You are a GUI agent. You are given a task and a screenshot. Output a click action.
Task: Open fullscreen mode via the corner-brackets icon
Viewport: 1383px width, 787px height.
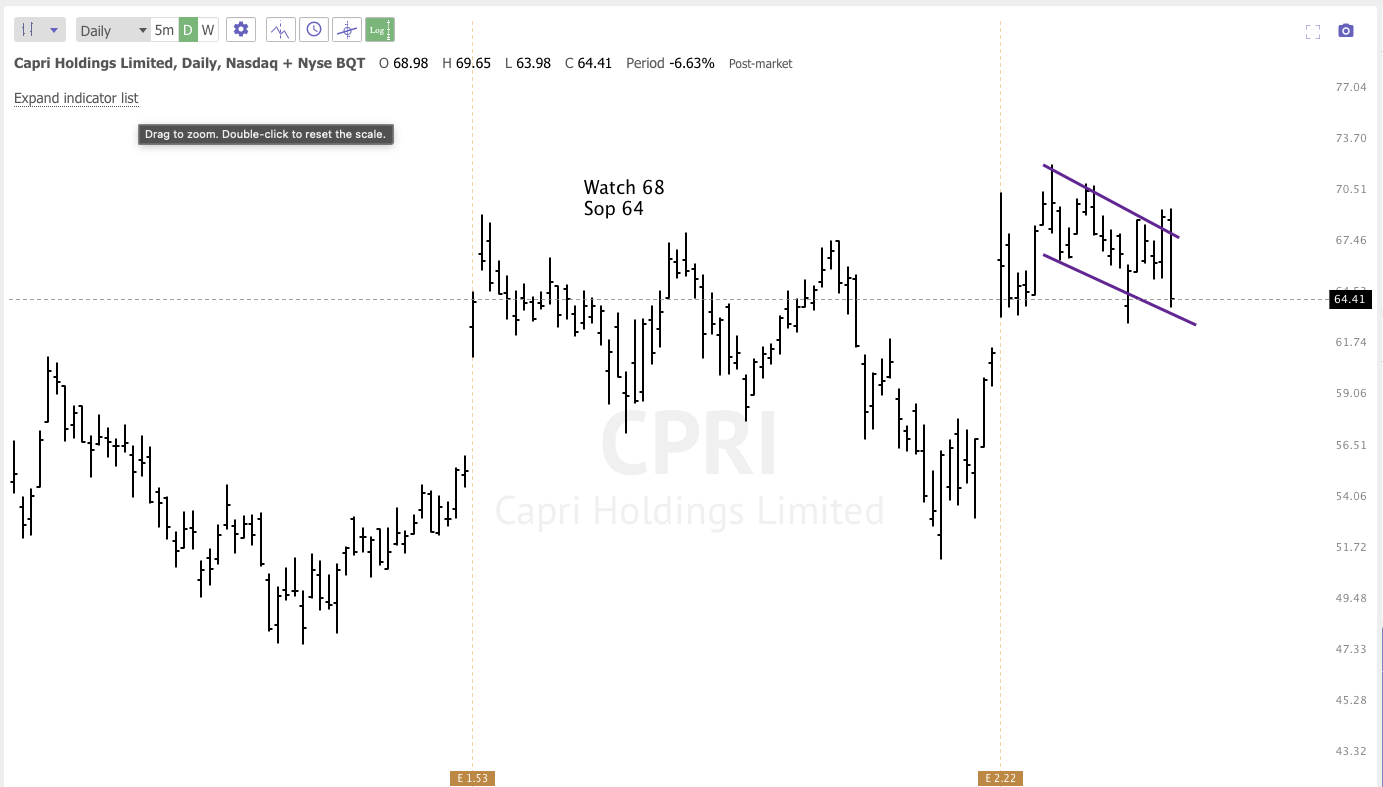[1312, 31]
